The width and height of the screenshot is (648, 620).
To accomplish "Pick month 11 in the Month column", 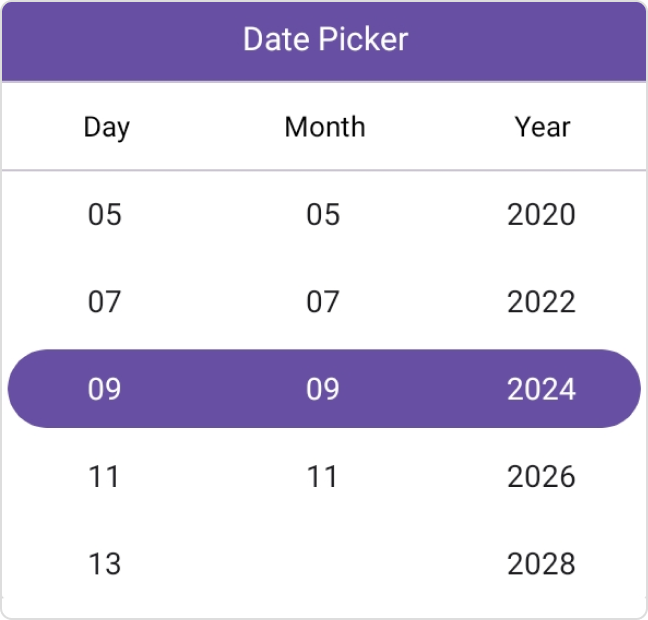I will (323, 476).
